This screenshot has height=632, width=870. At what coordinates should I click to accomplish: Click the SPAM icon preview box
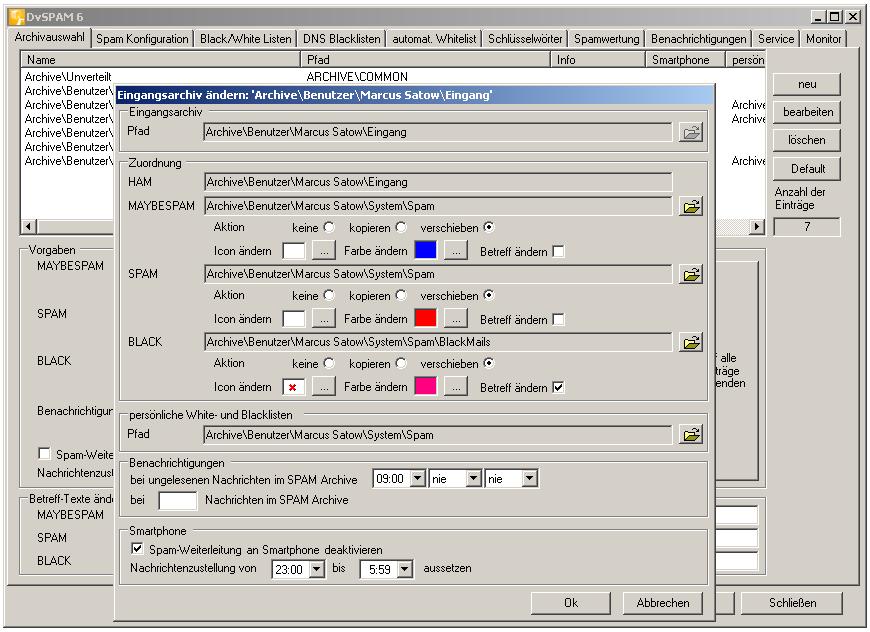coord(294,319)
